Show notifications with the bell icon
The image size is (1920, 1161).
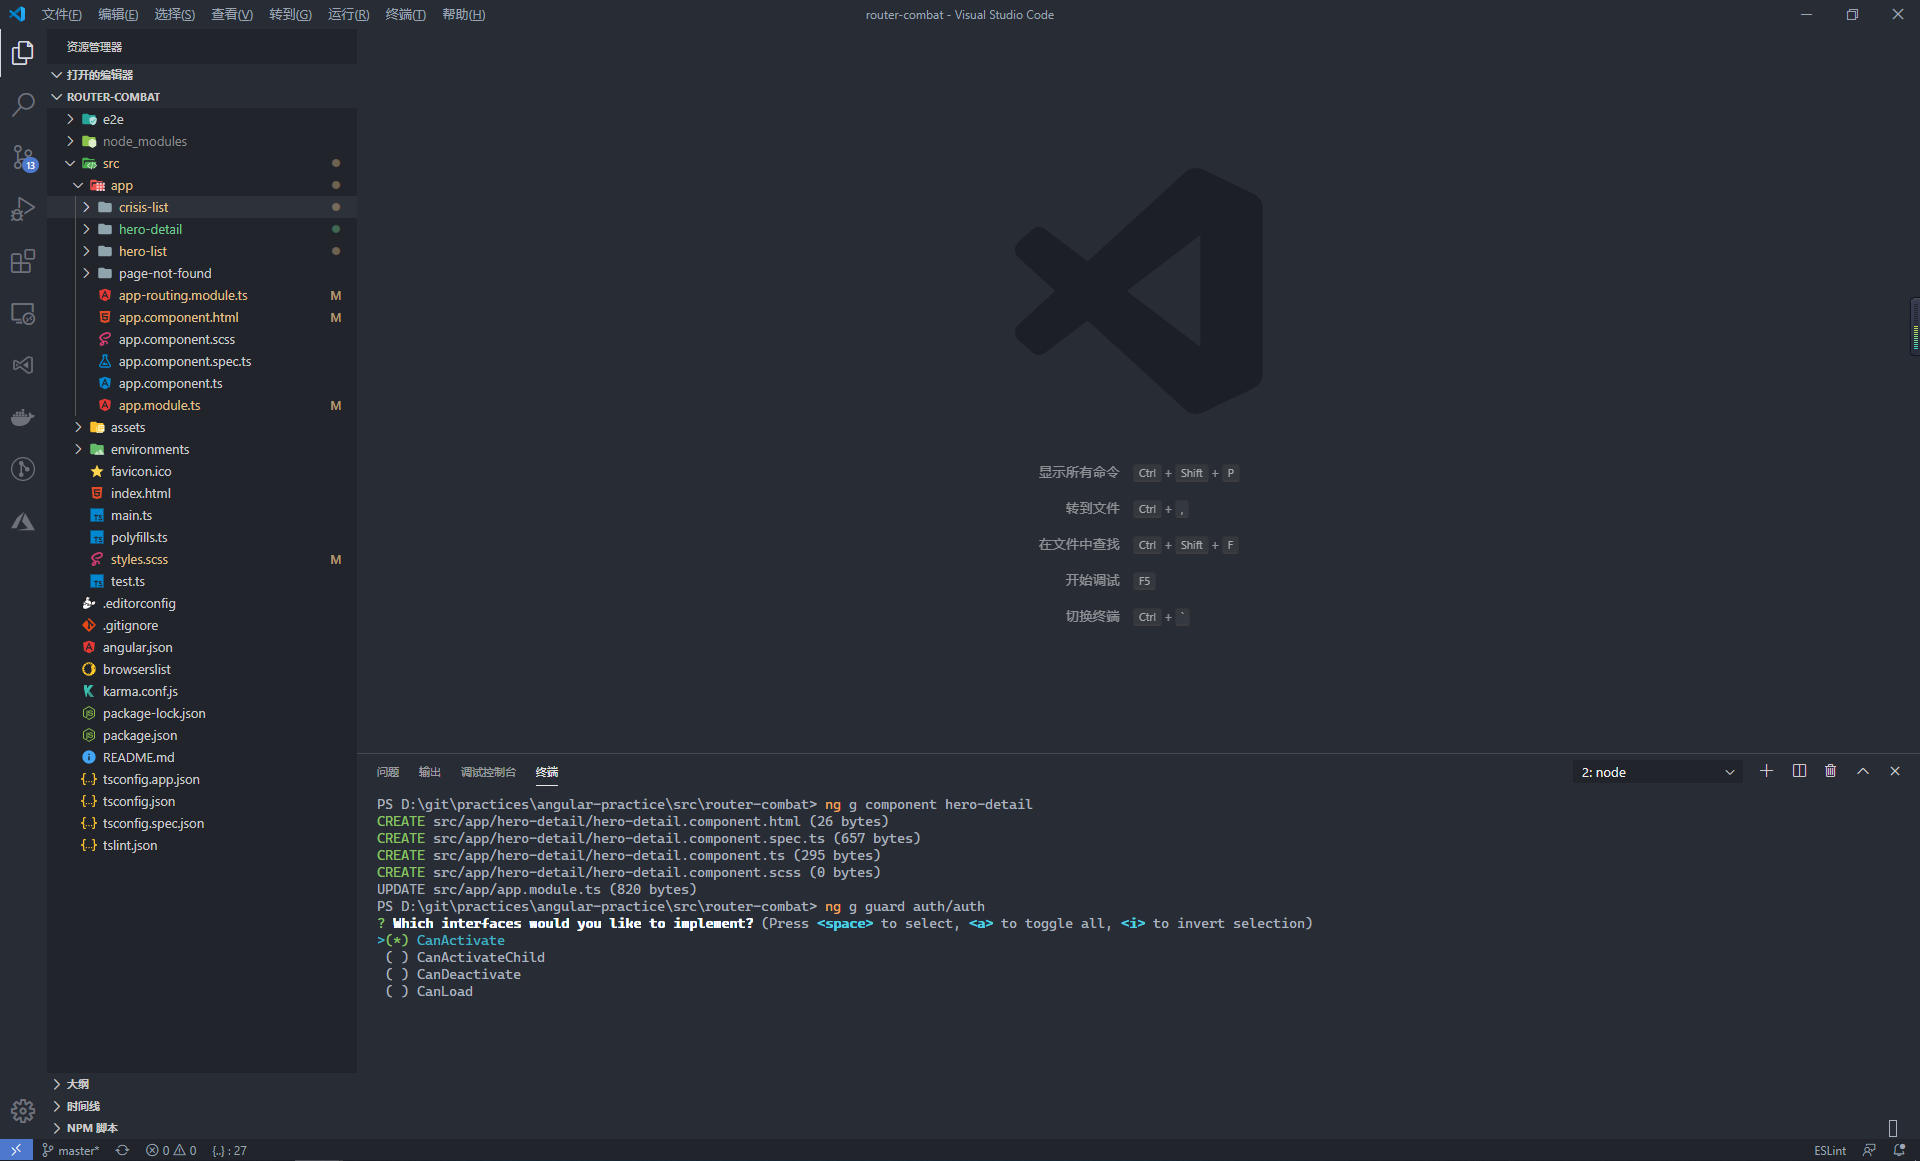coord(1899,1150)
